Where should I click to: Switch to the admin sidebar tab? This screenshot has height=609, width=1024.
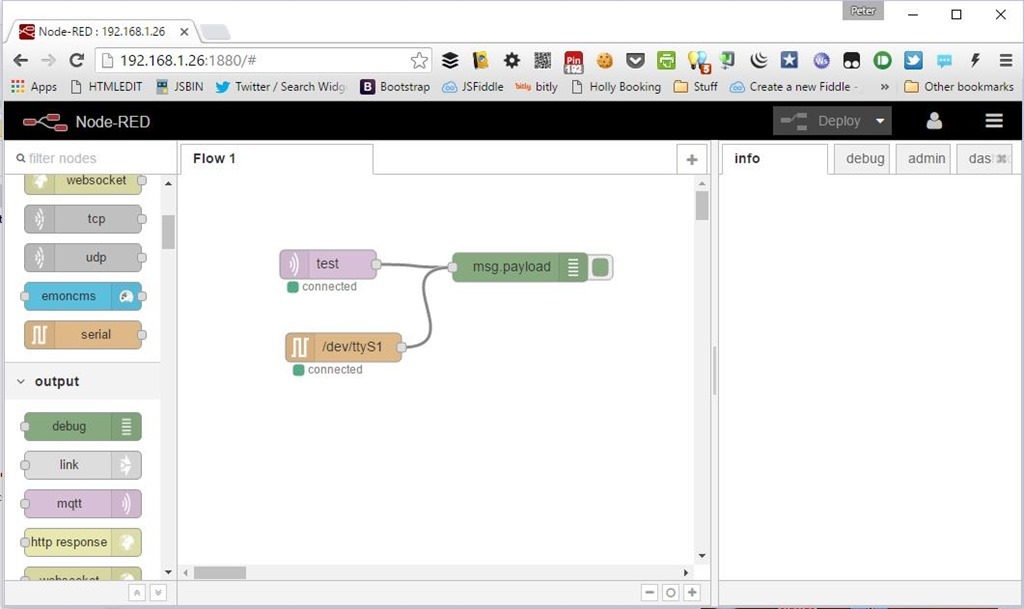click(x=926, y=159)
